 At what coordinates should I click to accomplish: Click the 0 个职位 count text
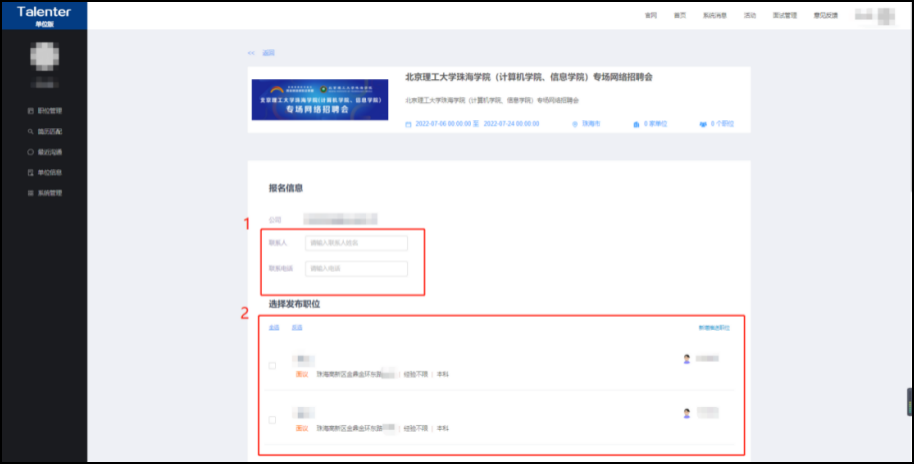click(x=722, y=124)
